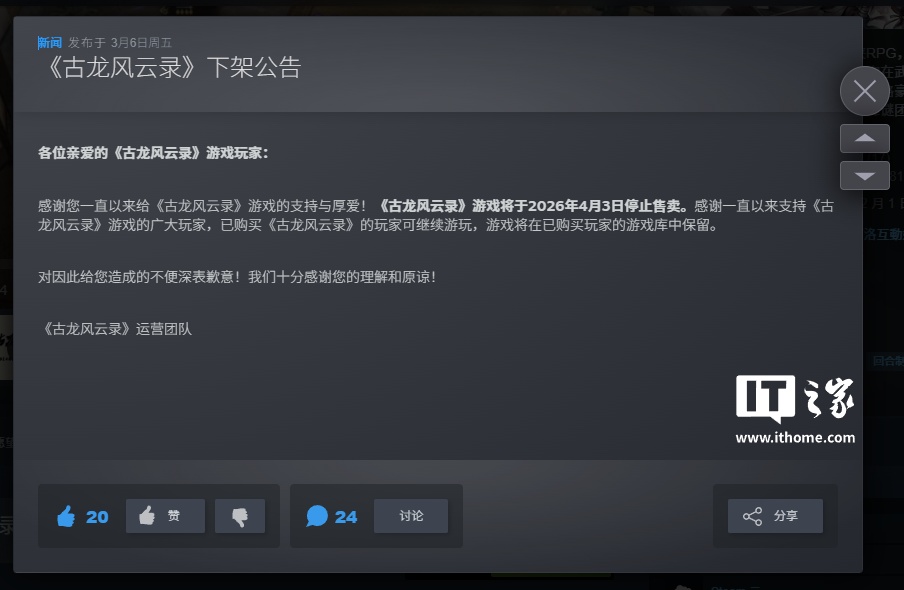Click the 分享 share button
The image size is (904, 590).
775,516
